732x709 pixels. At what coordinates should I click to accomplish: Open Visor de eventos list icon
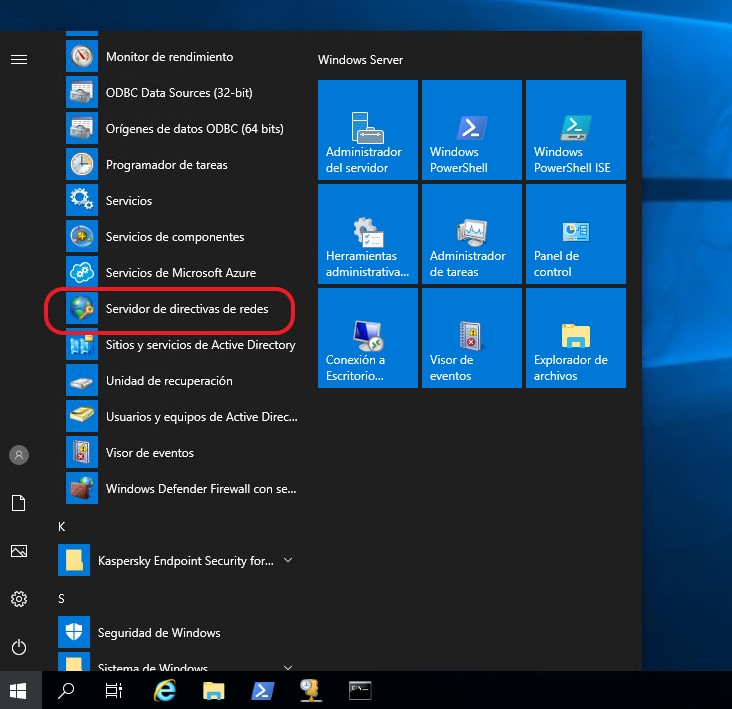pyautogui.click(x=82, y=452)
